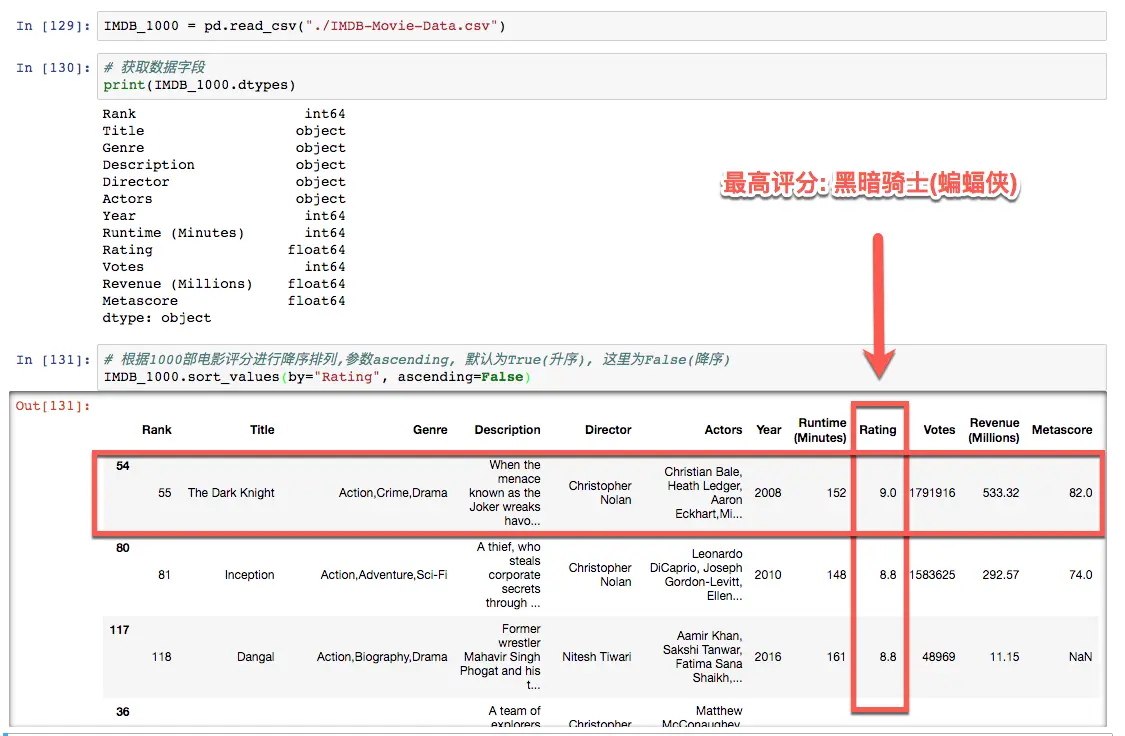
Task: Click the metascore value 82.0
Action: (1081, 493)
